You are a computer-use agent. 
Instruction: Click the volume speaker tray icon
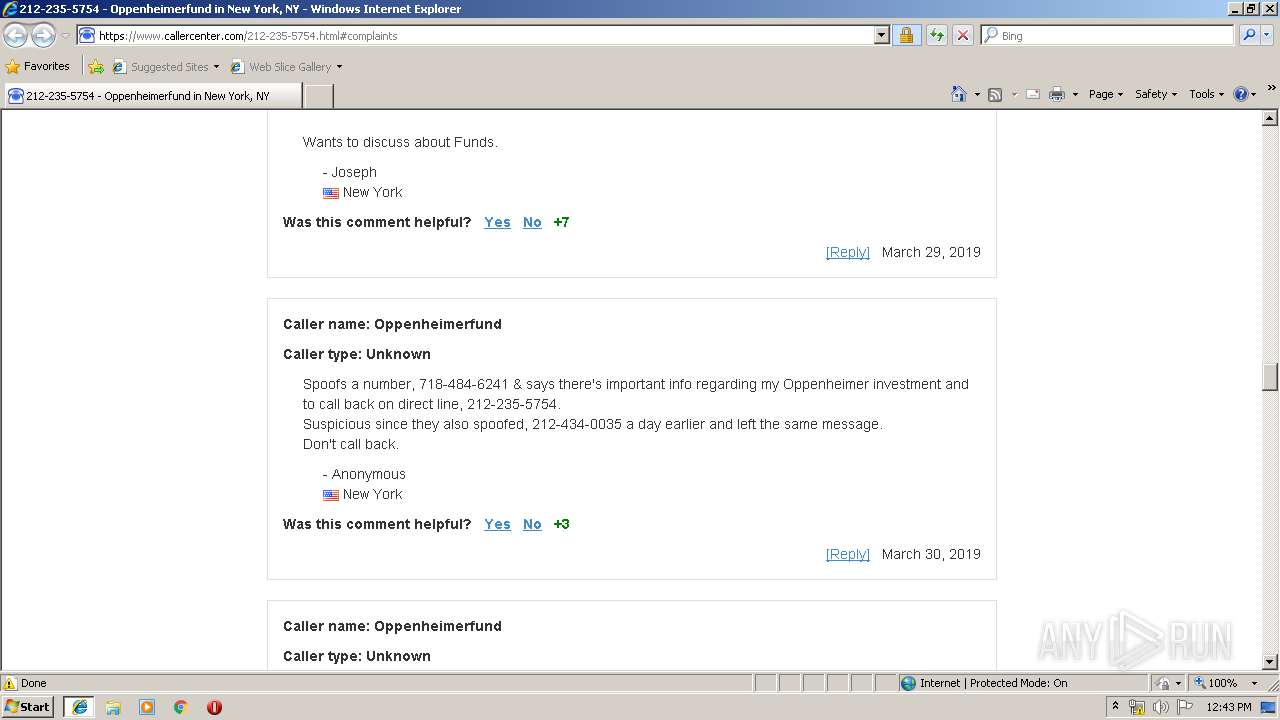pyautogui.click(x=1160, y=707)
